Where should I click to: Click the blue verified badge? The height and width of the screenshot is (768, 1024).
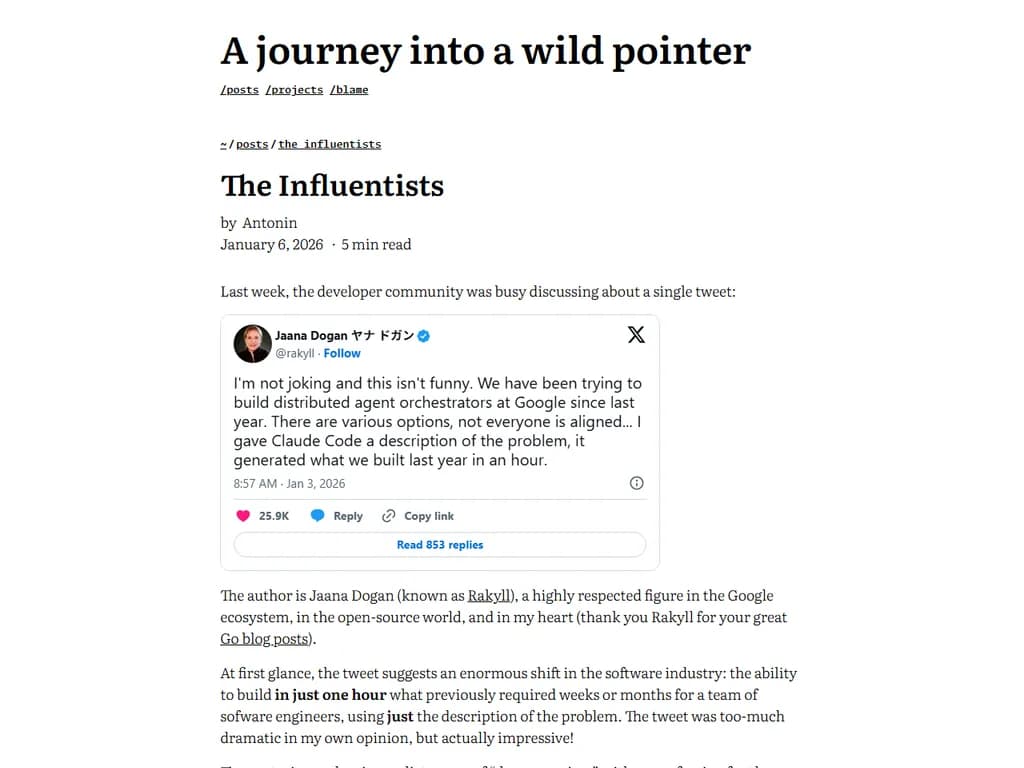tap(424, 336)
